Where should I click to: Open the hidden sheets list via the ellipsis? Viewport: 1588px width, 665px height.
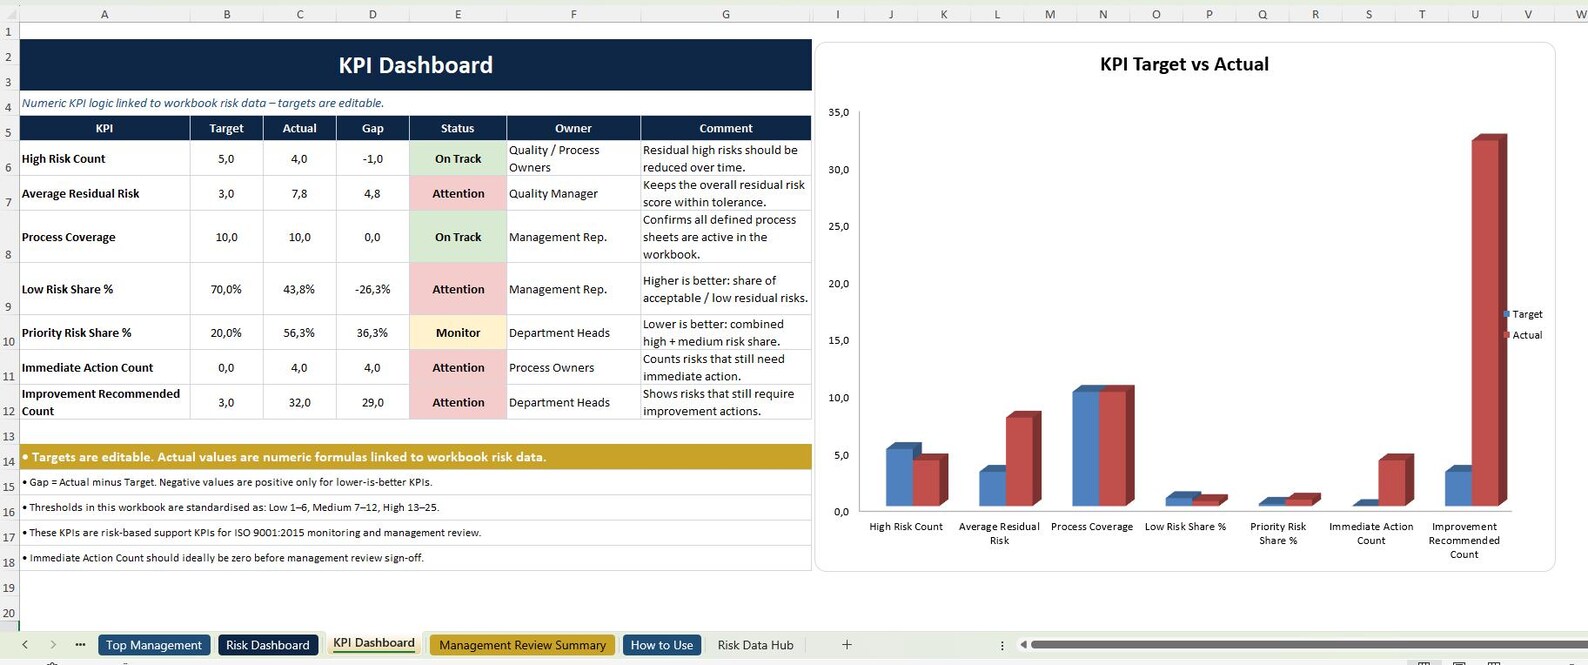tap(80, 645)
